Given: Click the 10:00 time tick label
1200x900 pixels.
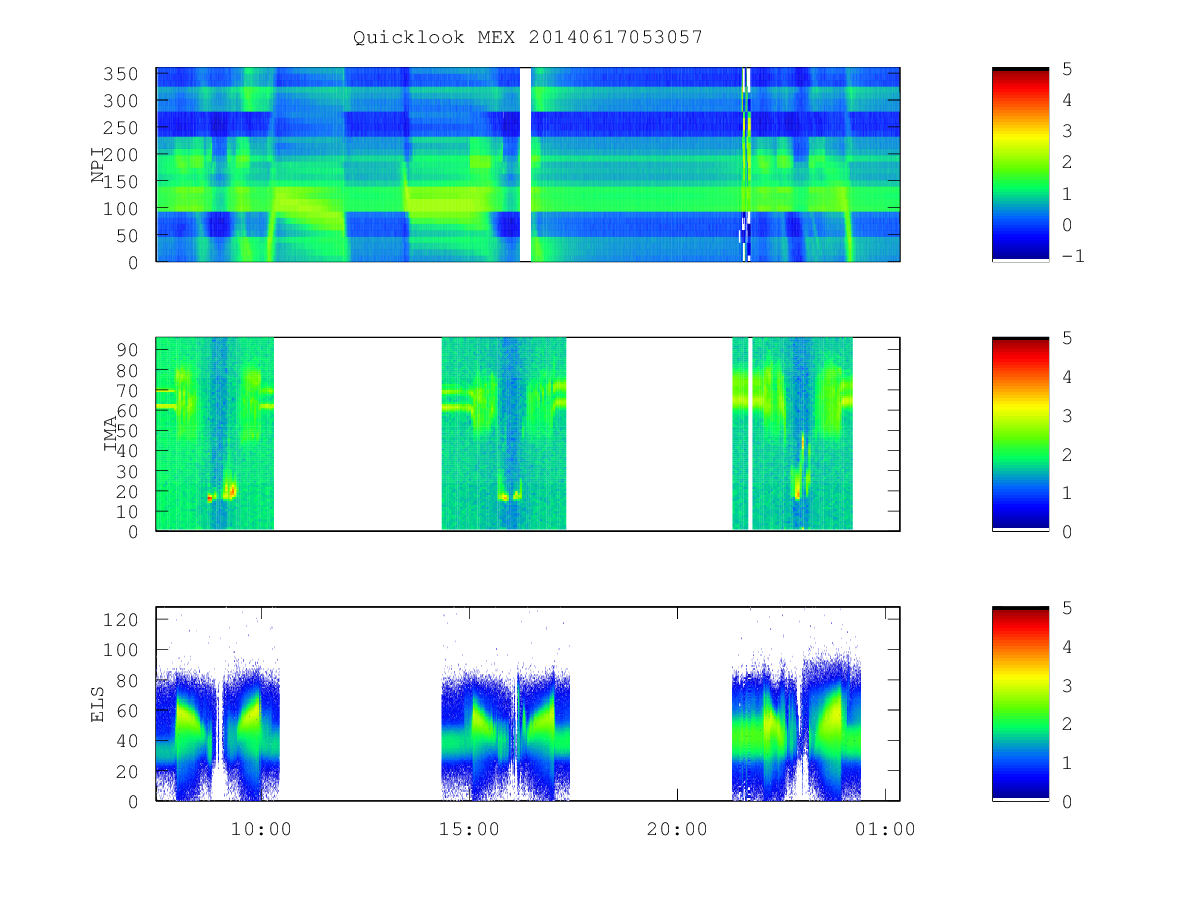Looking at the screenshot, I should [x=261, y=829].
